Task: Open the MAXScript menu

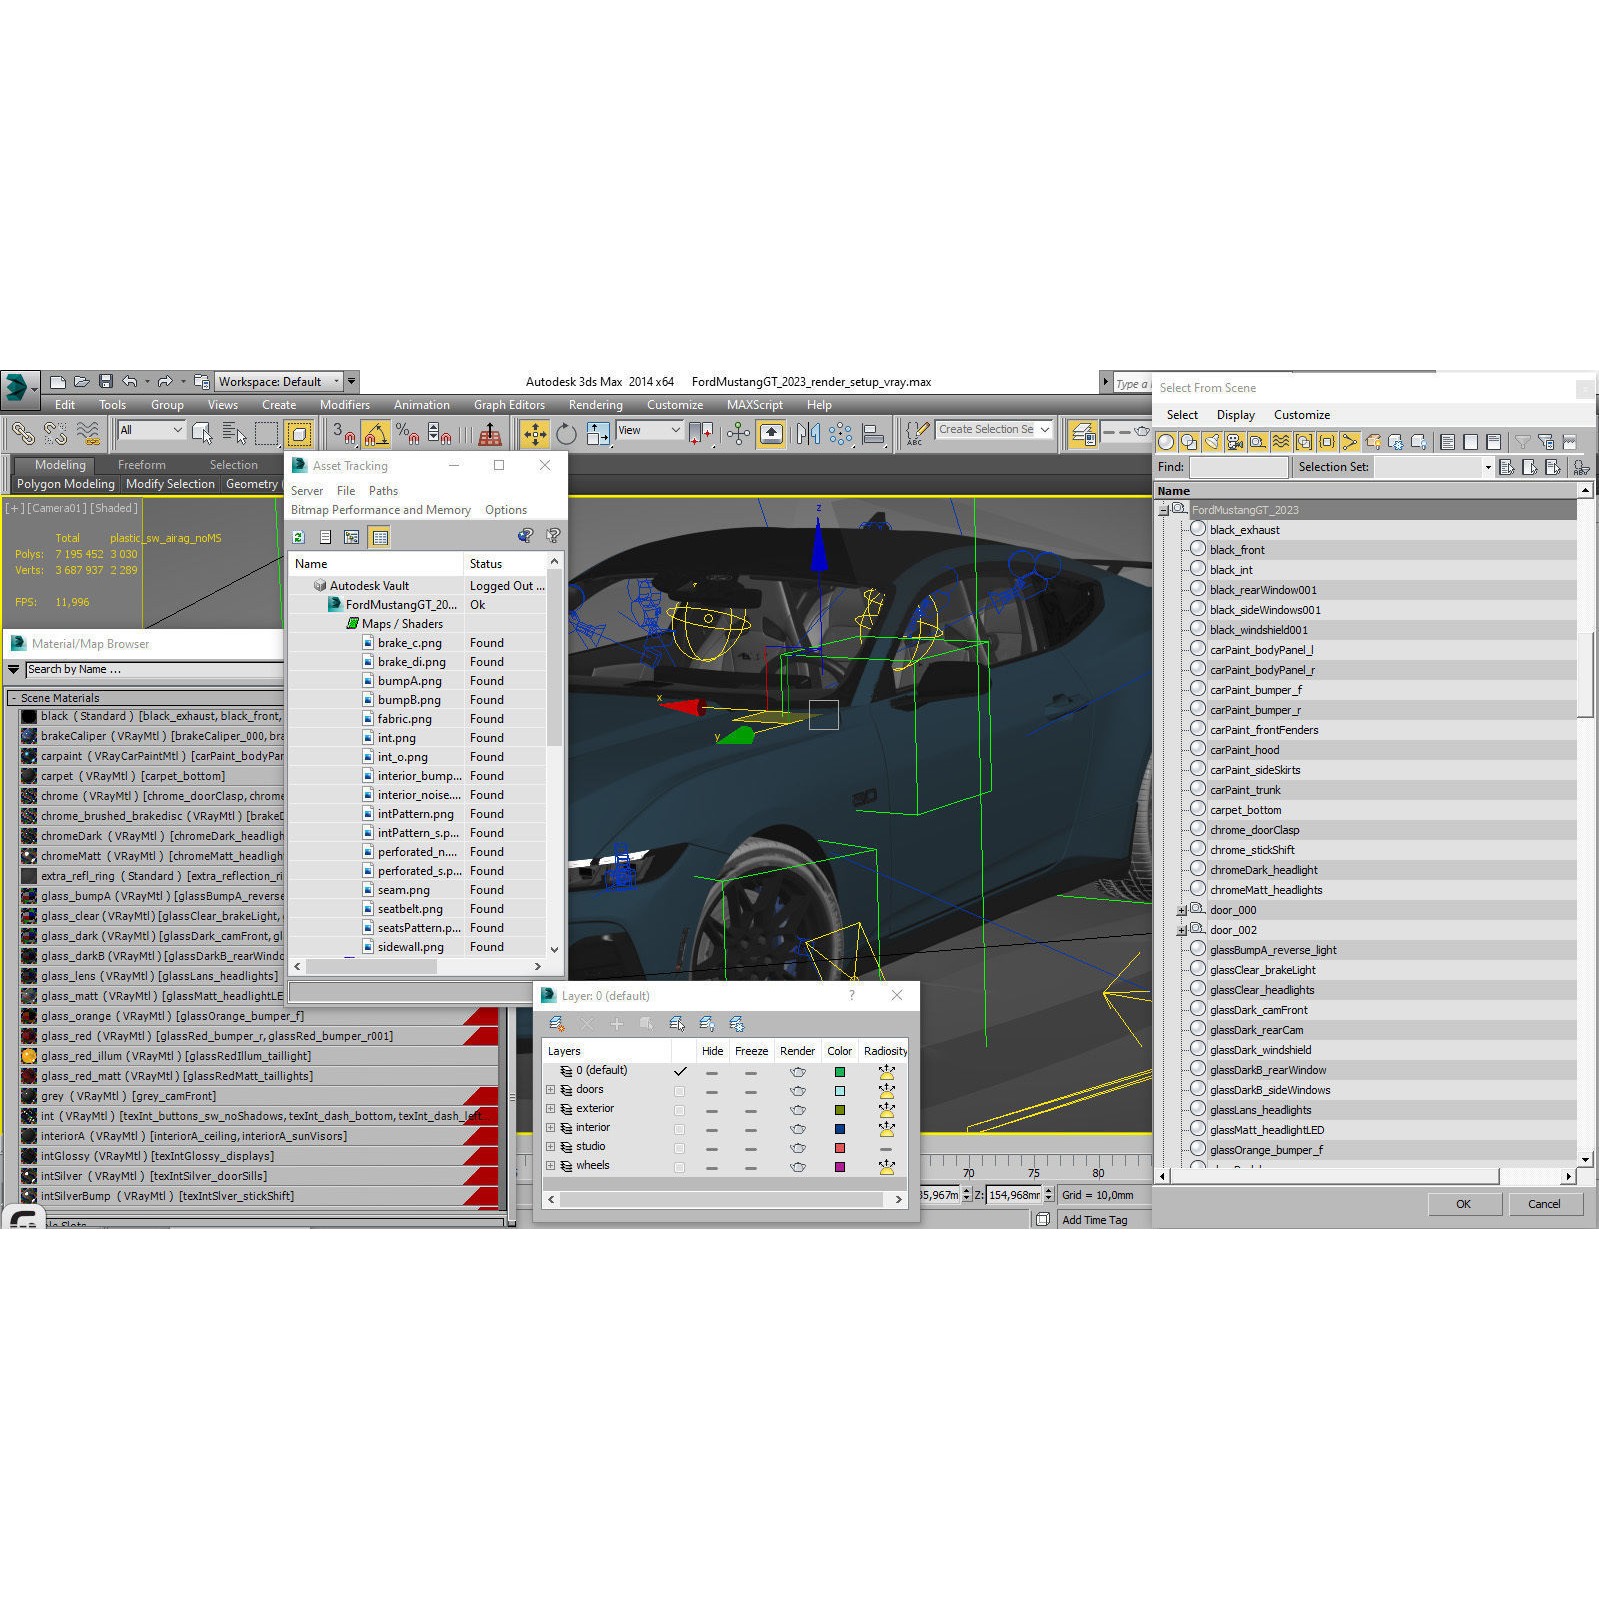Action: (754, 405)
